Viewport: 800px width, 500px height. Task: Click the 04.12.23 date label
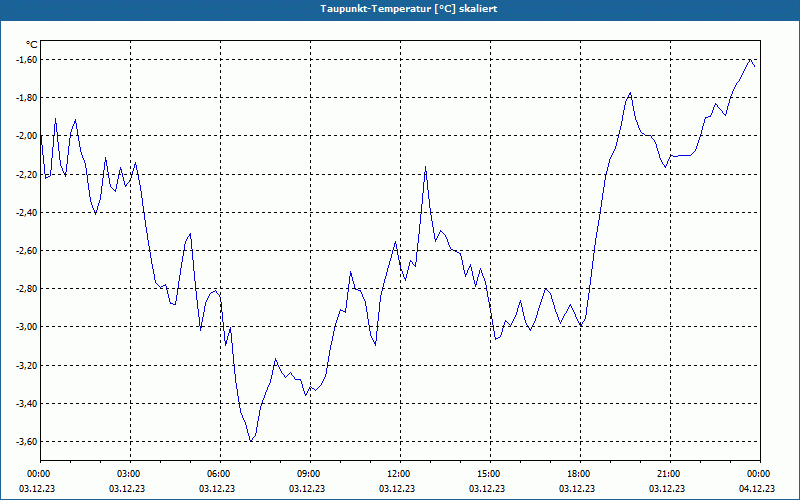[757, 488]
